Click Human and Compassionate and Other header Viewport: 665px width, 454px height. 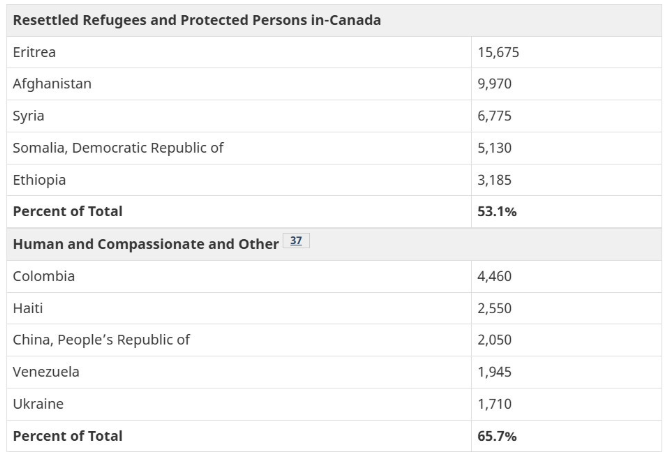(x=146, y=244)
